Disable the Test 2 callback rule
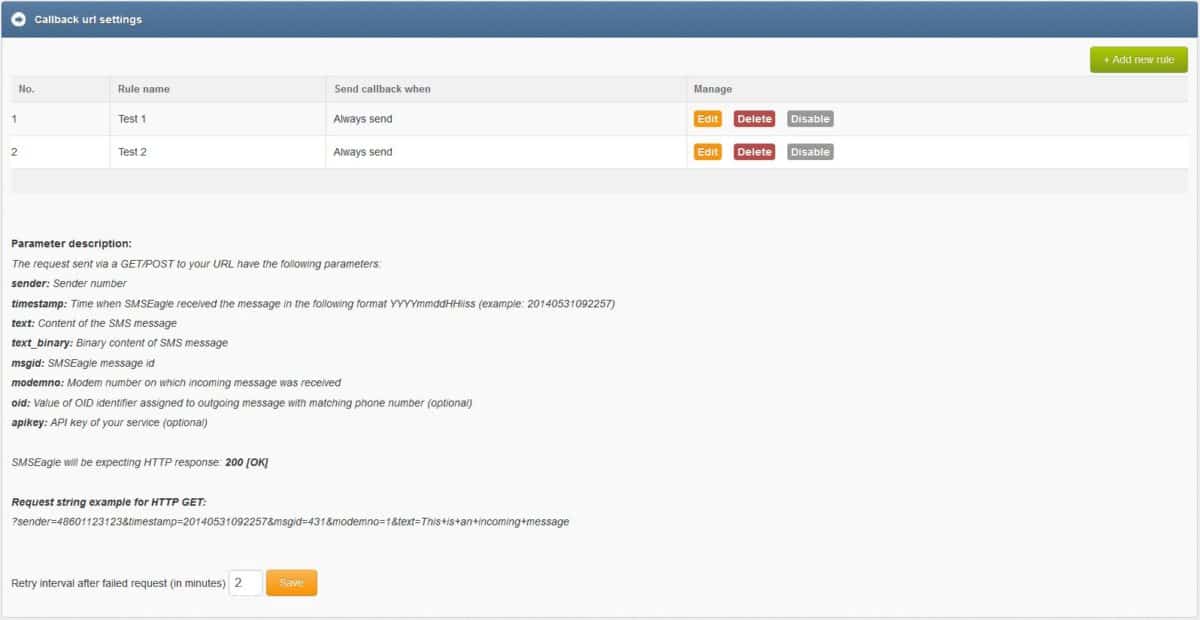 click(x=810, y=152)
